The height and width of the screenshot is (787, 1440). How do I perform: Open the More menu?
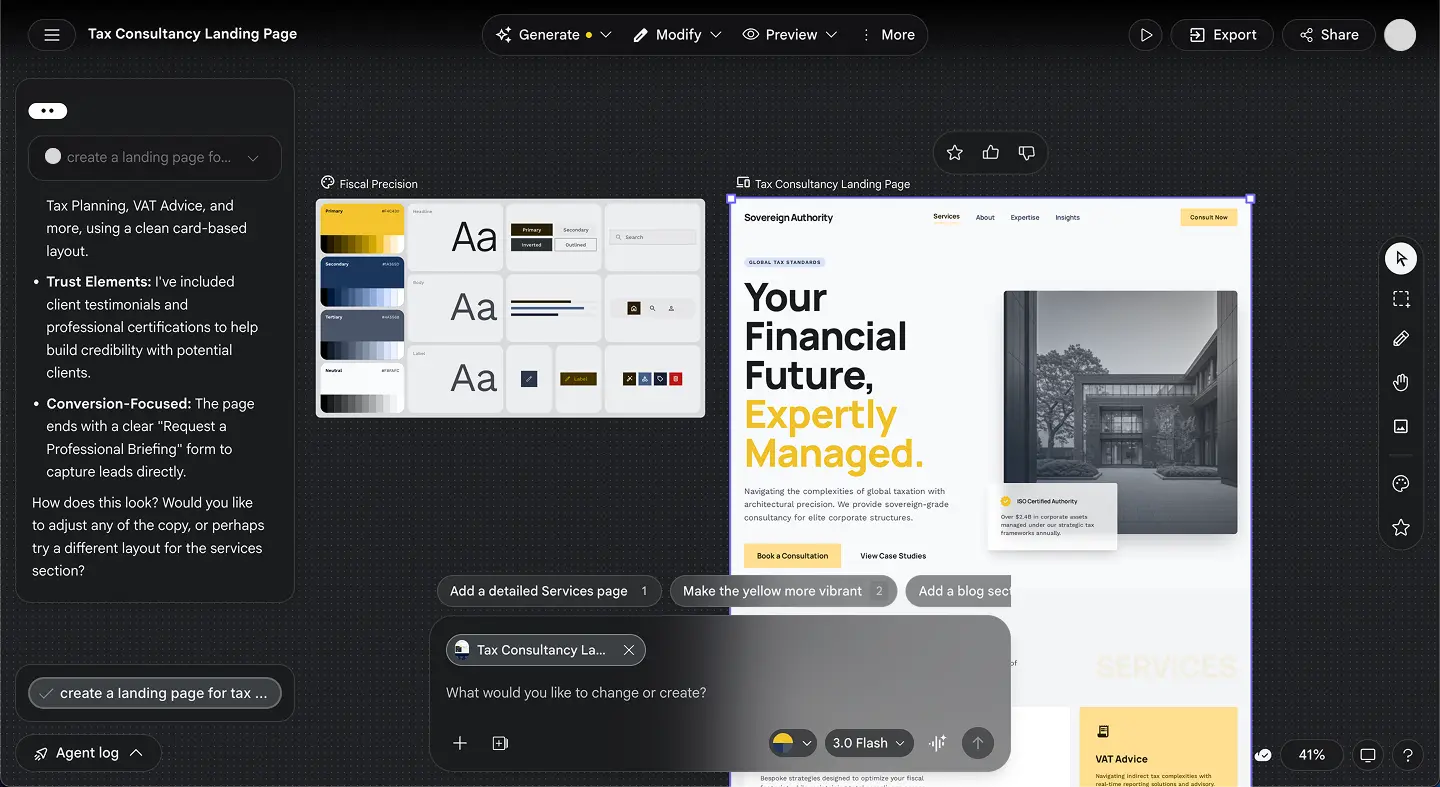(889, 34)
